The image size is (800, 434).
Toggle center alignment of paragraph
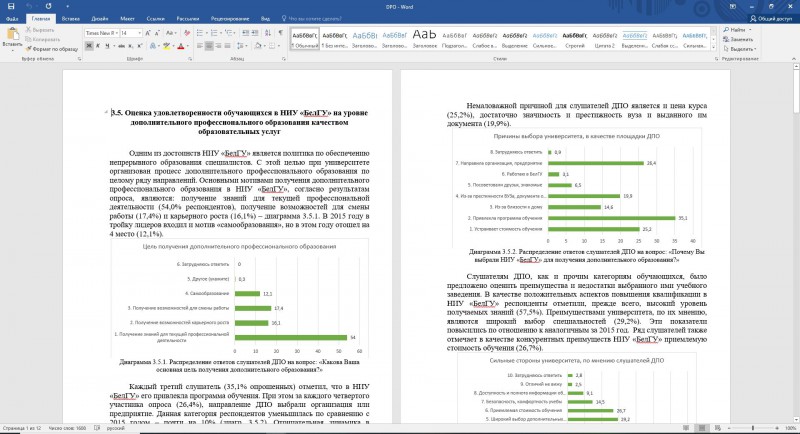point(209,46)
